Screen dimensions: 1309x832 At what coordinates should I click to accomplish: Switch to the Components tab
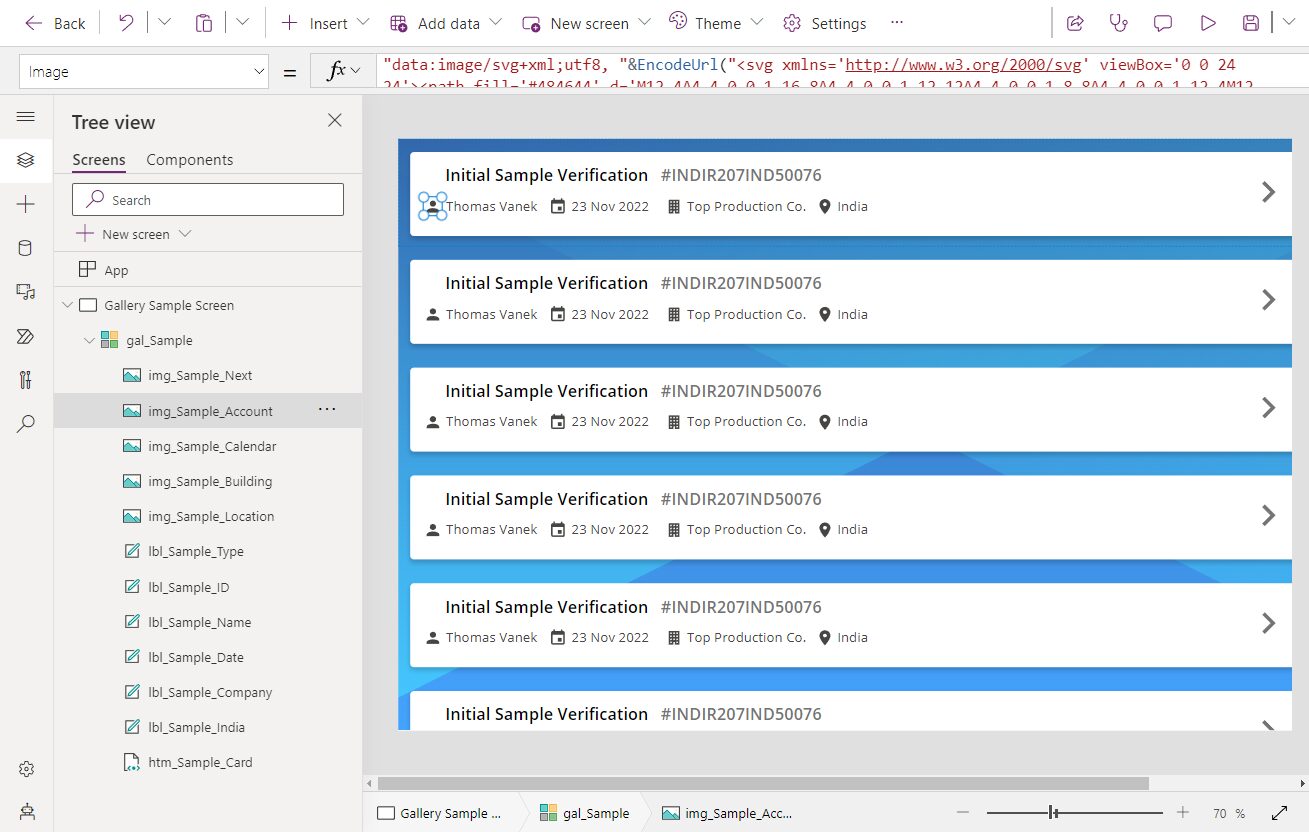(189, 160)
